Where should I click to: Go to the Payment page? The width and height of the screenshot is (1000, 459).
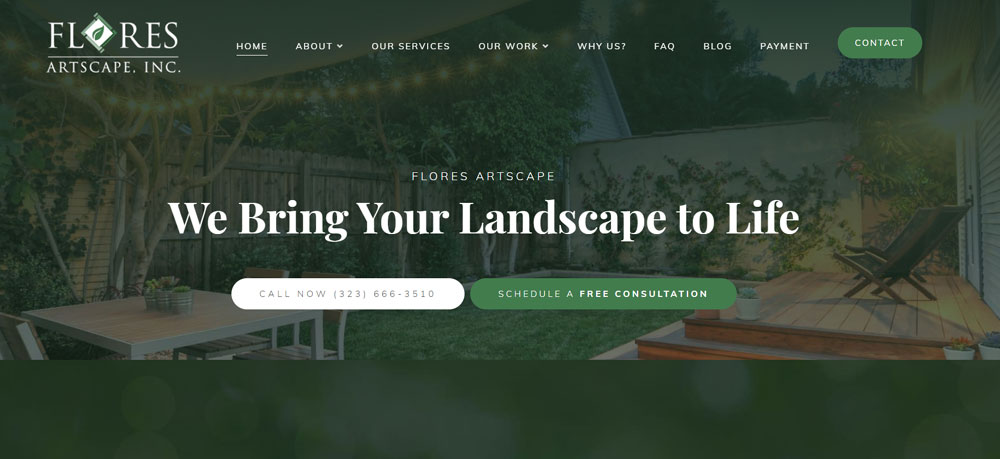784,46
